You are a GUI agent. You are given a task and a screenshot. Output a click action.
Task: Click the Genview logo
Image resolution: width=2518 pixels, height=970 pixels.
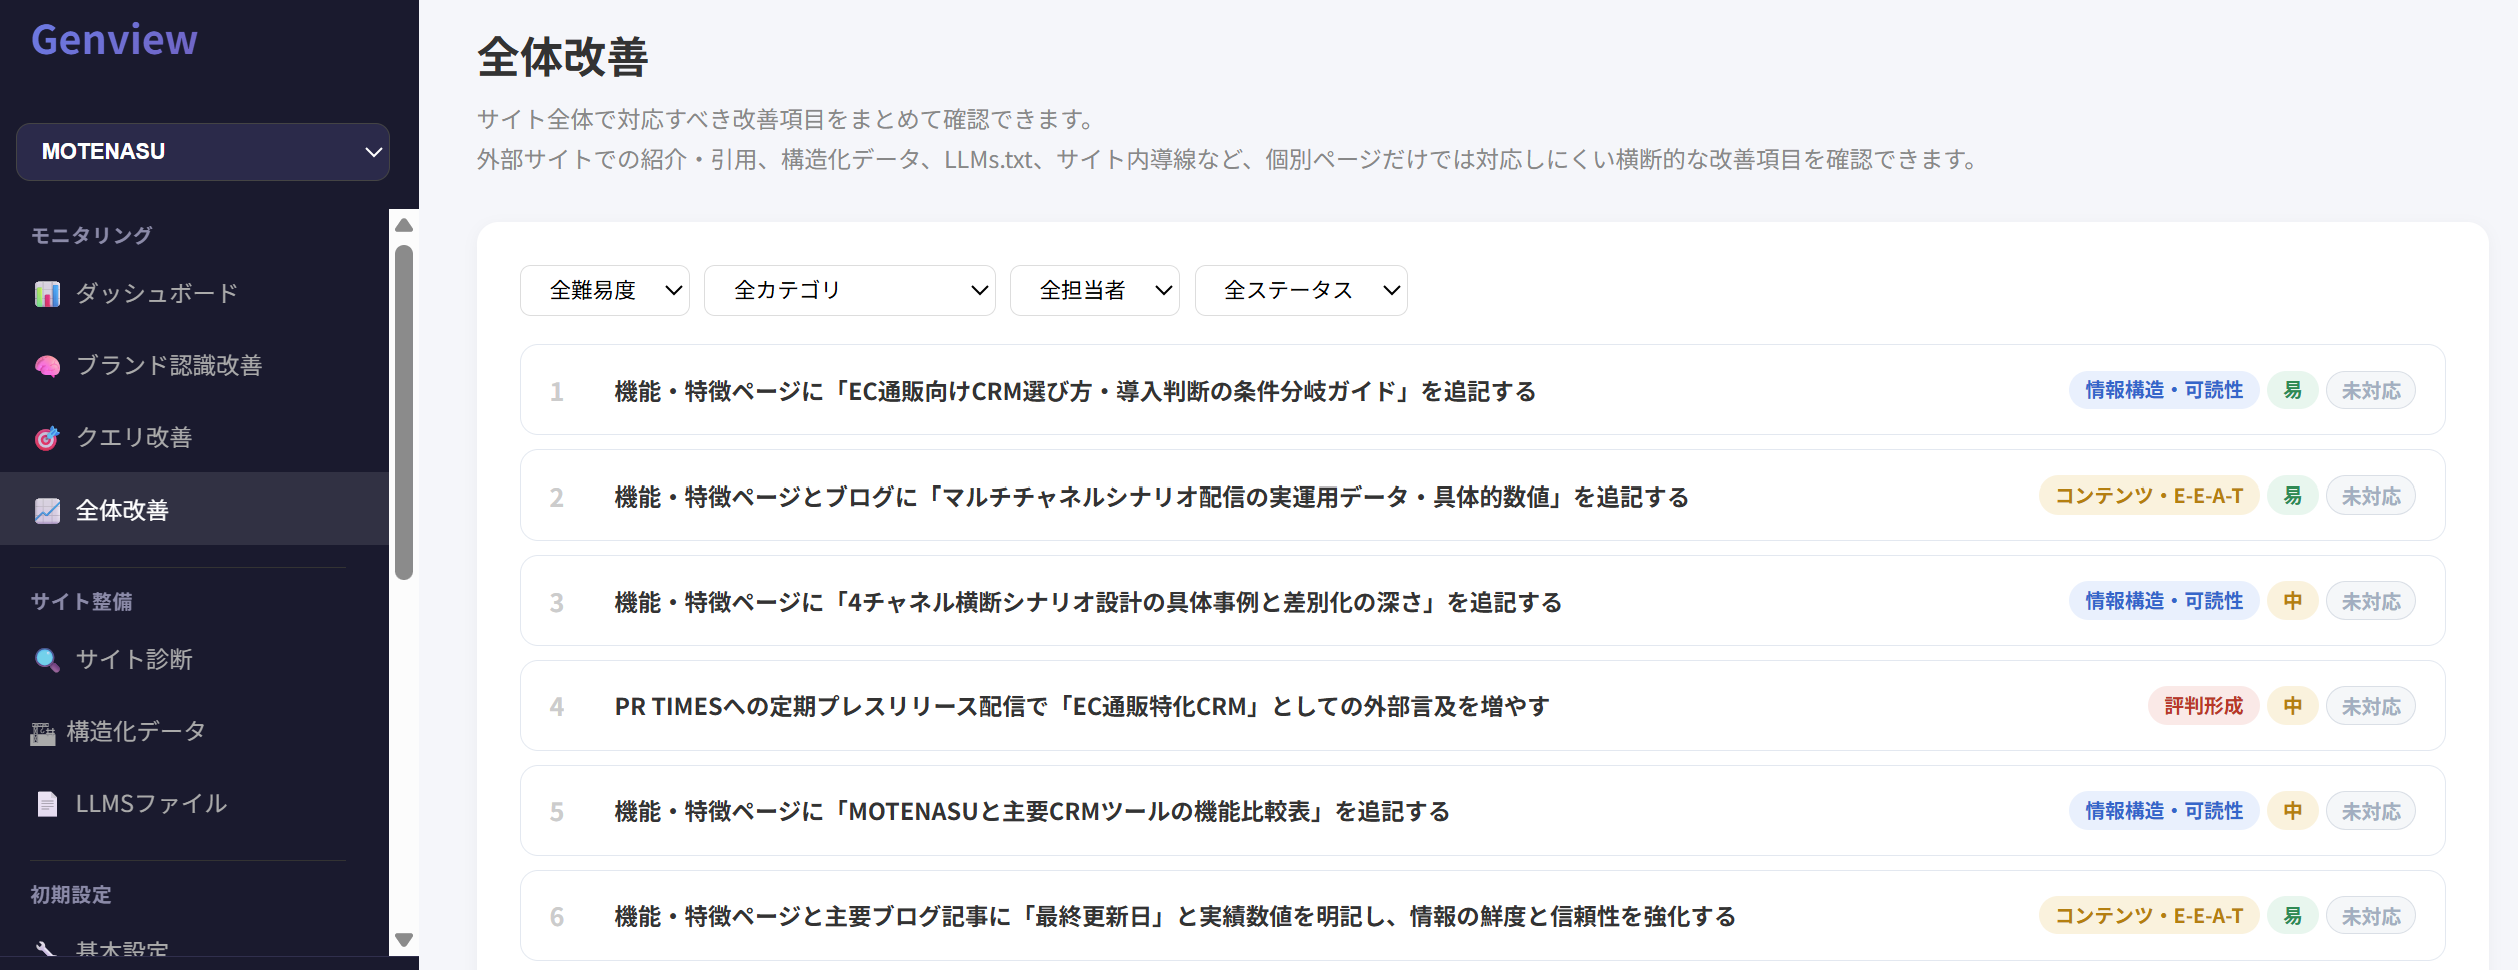click(114, 40)
